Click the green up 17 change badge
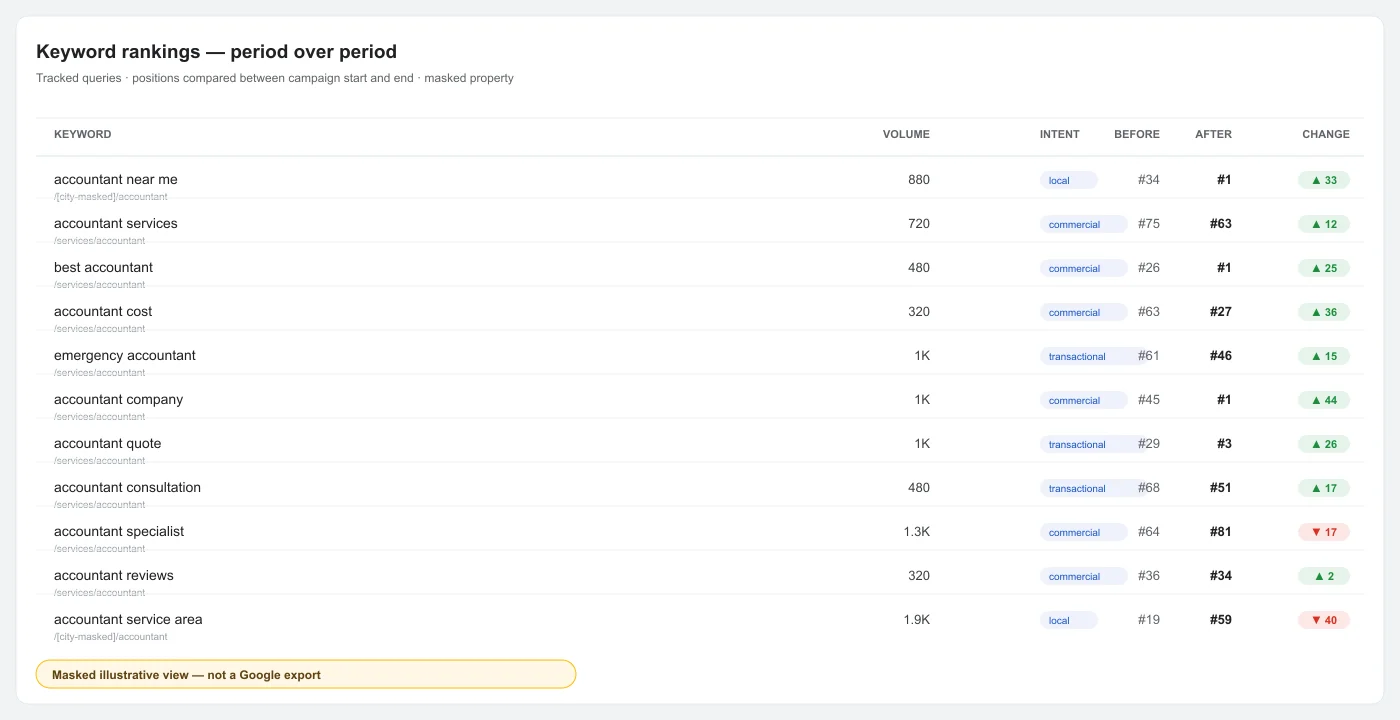1400x720 pixels. pyautogui.click(x=1324, y=488)
